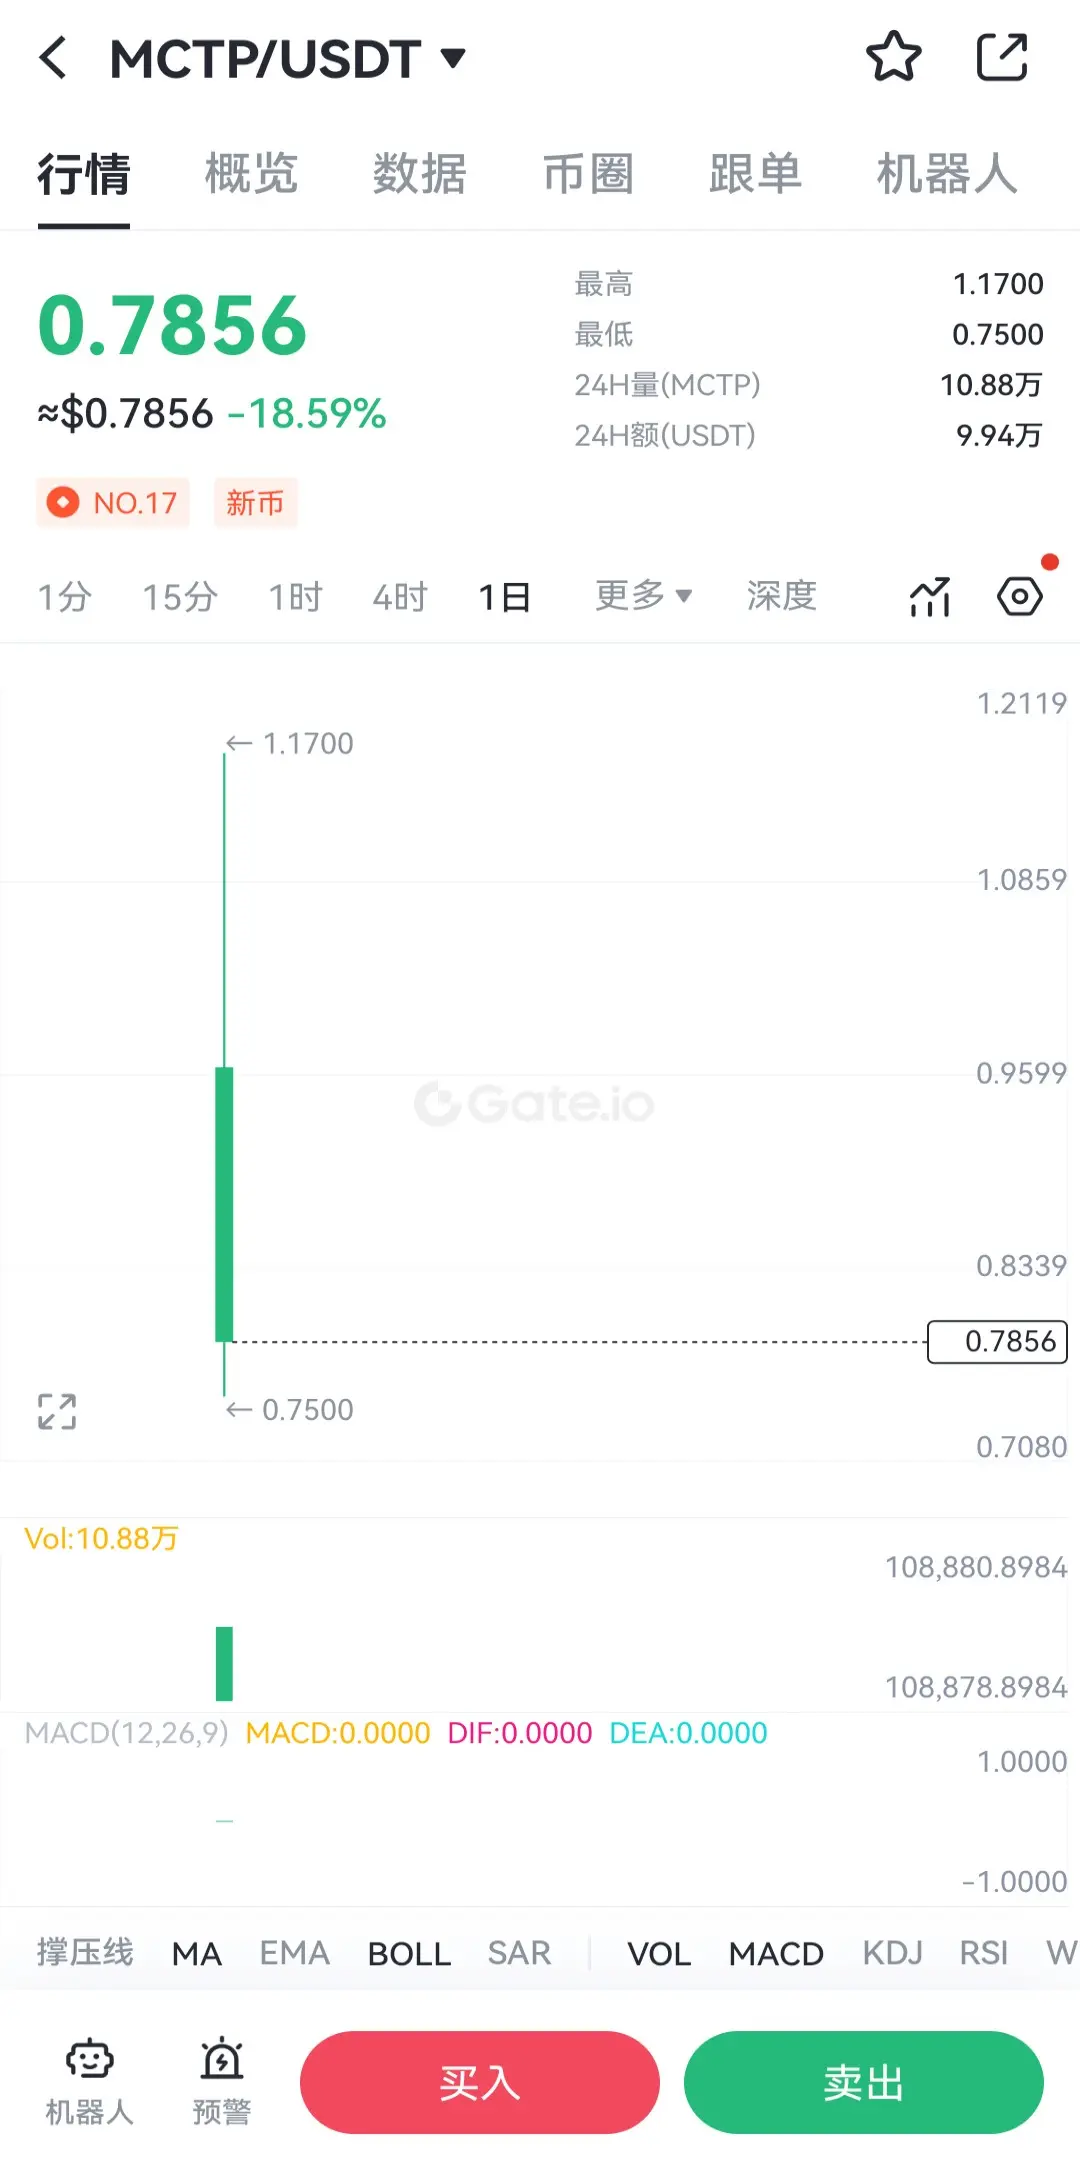
Task: Open the share icon at top right
Action: point(1002,57)
